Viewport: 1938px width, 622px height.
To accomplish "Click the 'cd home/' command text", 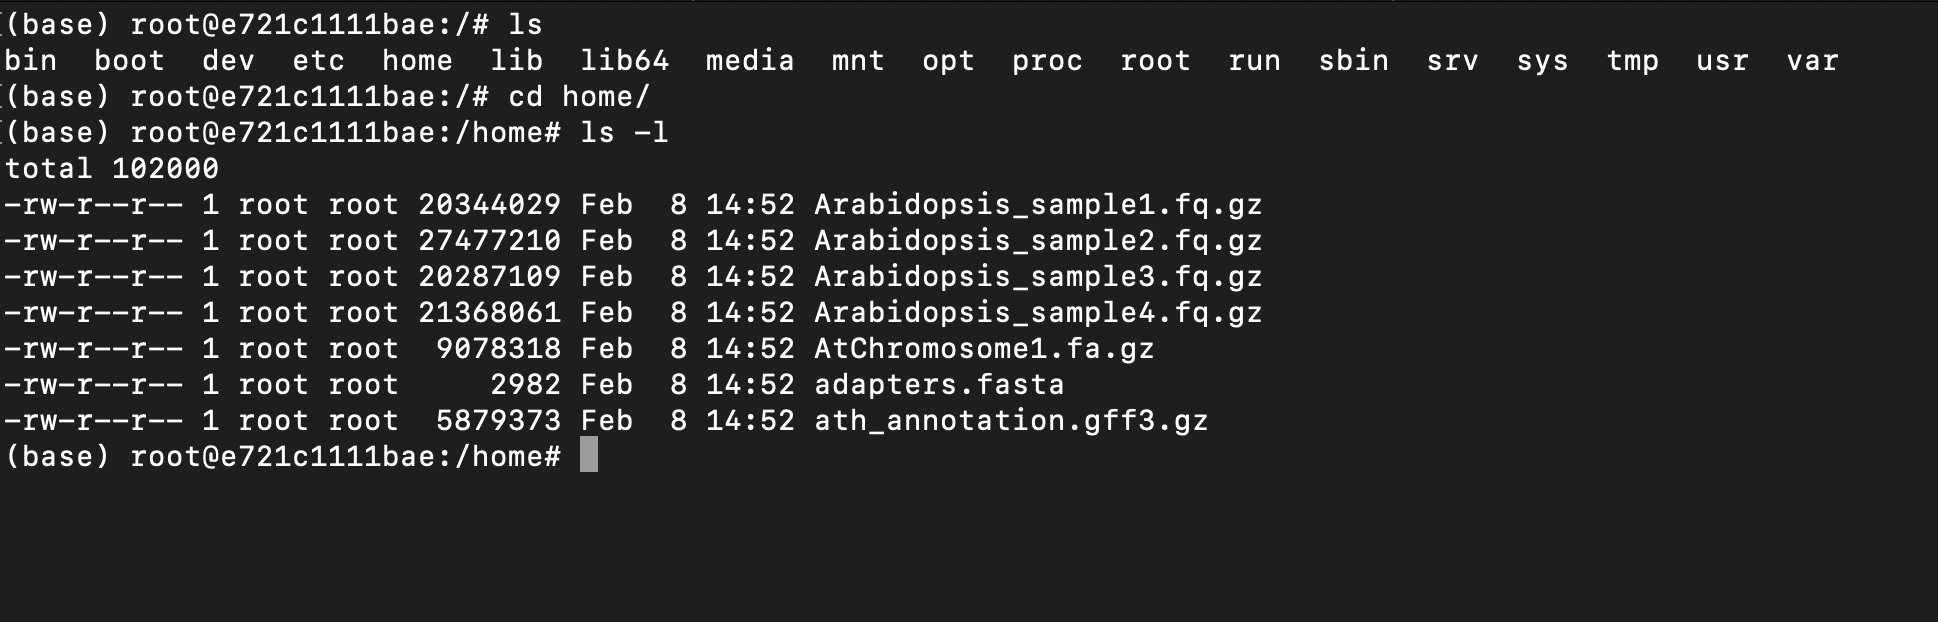I will [579, 97].
